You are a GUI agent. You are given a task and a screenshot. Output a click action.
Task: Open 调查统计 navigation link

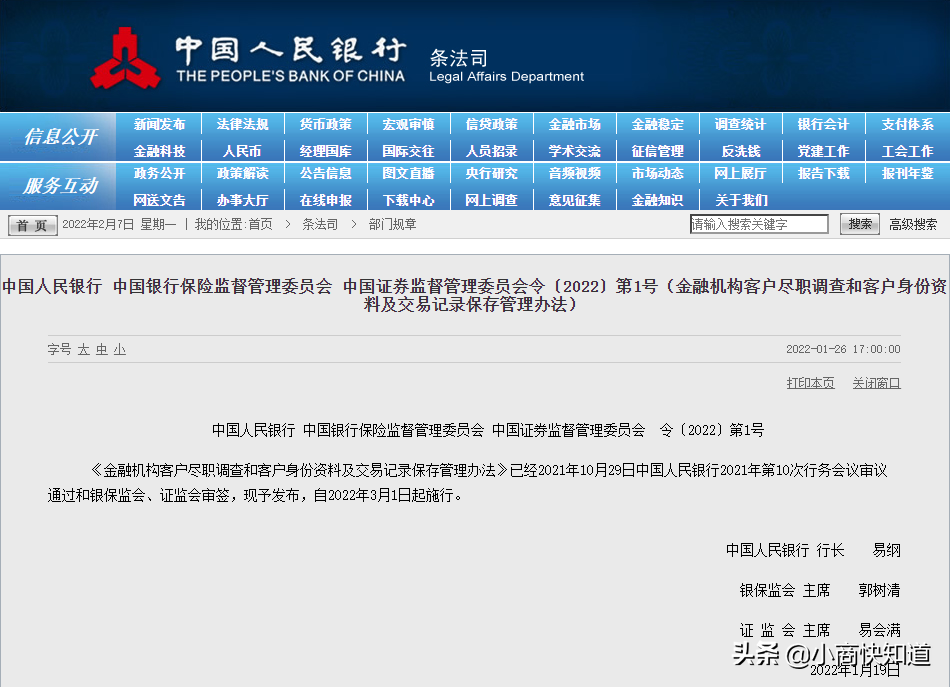point(741,124)
